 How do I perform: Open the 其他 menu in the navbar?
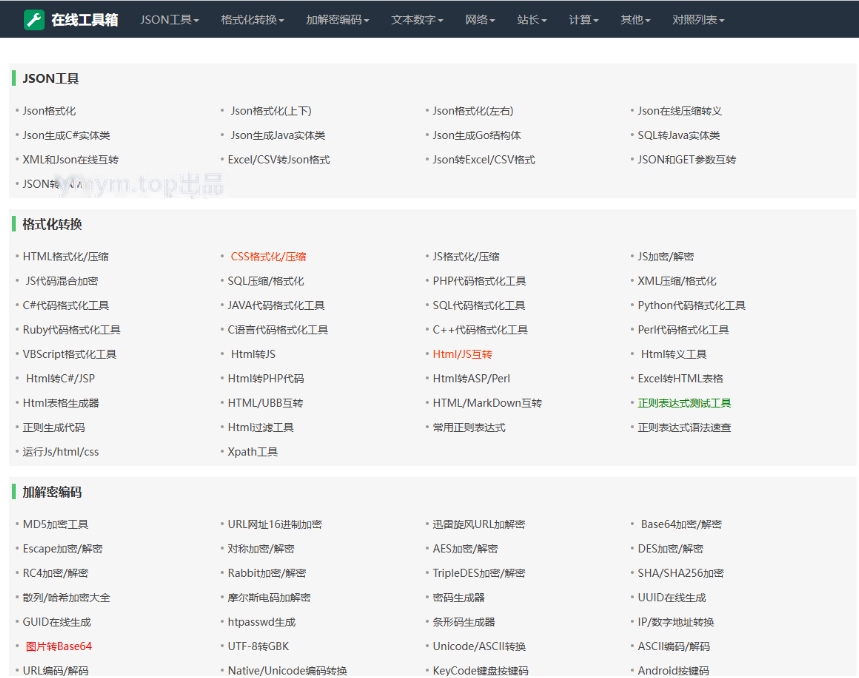click(x=635, y=20)
